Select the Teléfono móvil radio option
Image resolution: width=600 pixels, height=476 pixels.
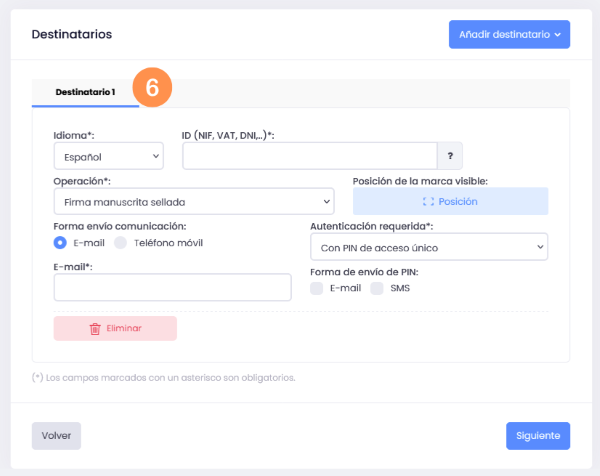pyautogui.click(x=121, y=243)
